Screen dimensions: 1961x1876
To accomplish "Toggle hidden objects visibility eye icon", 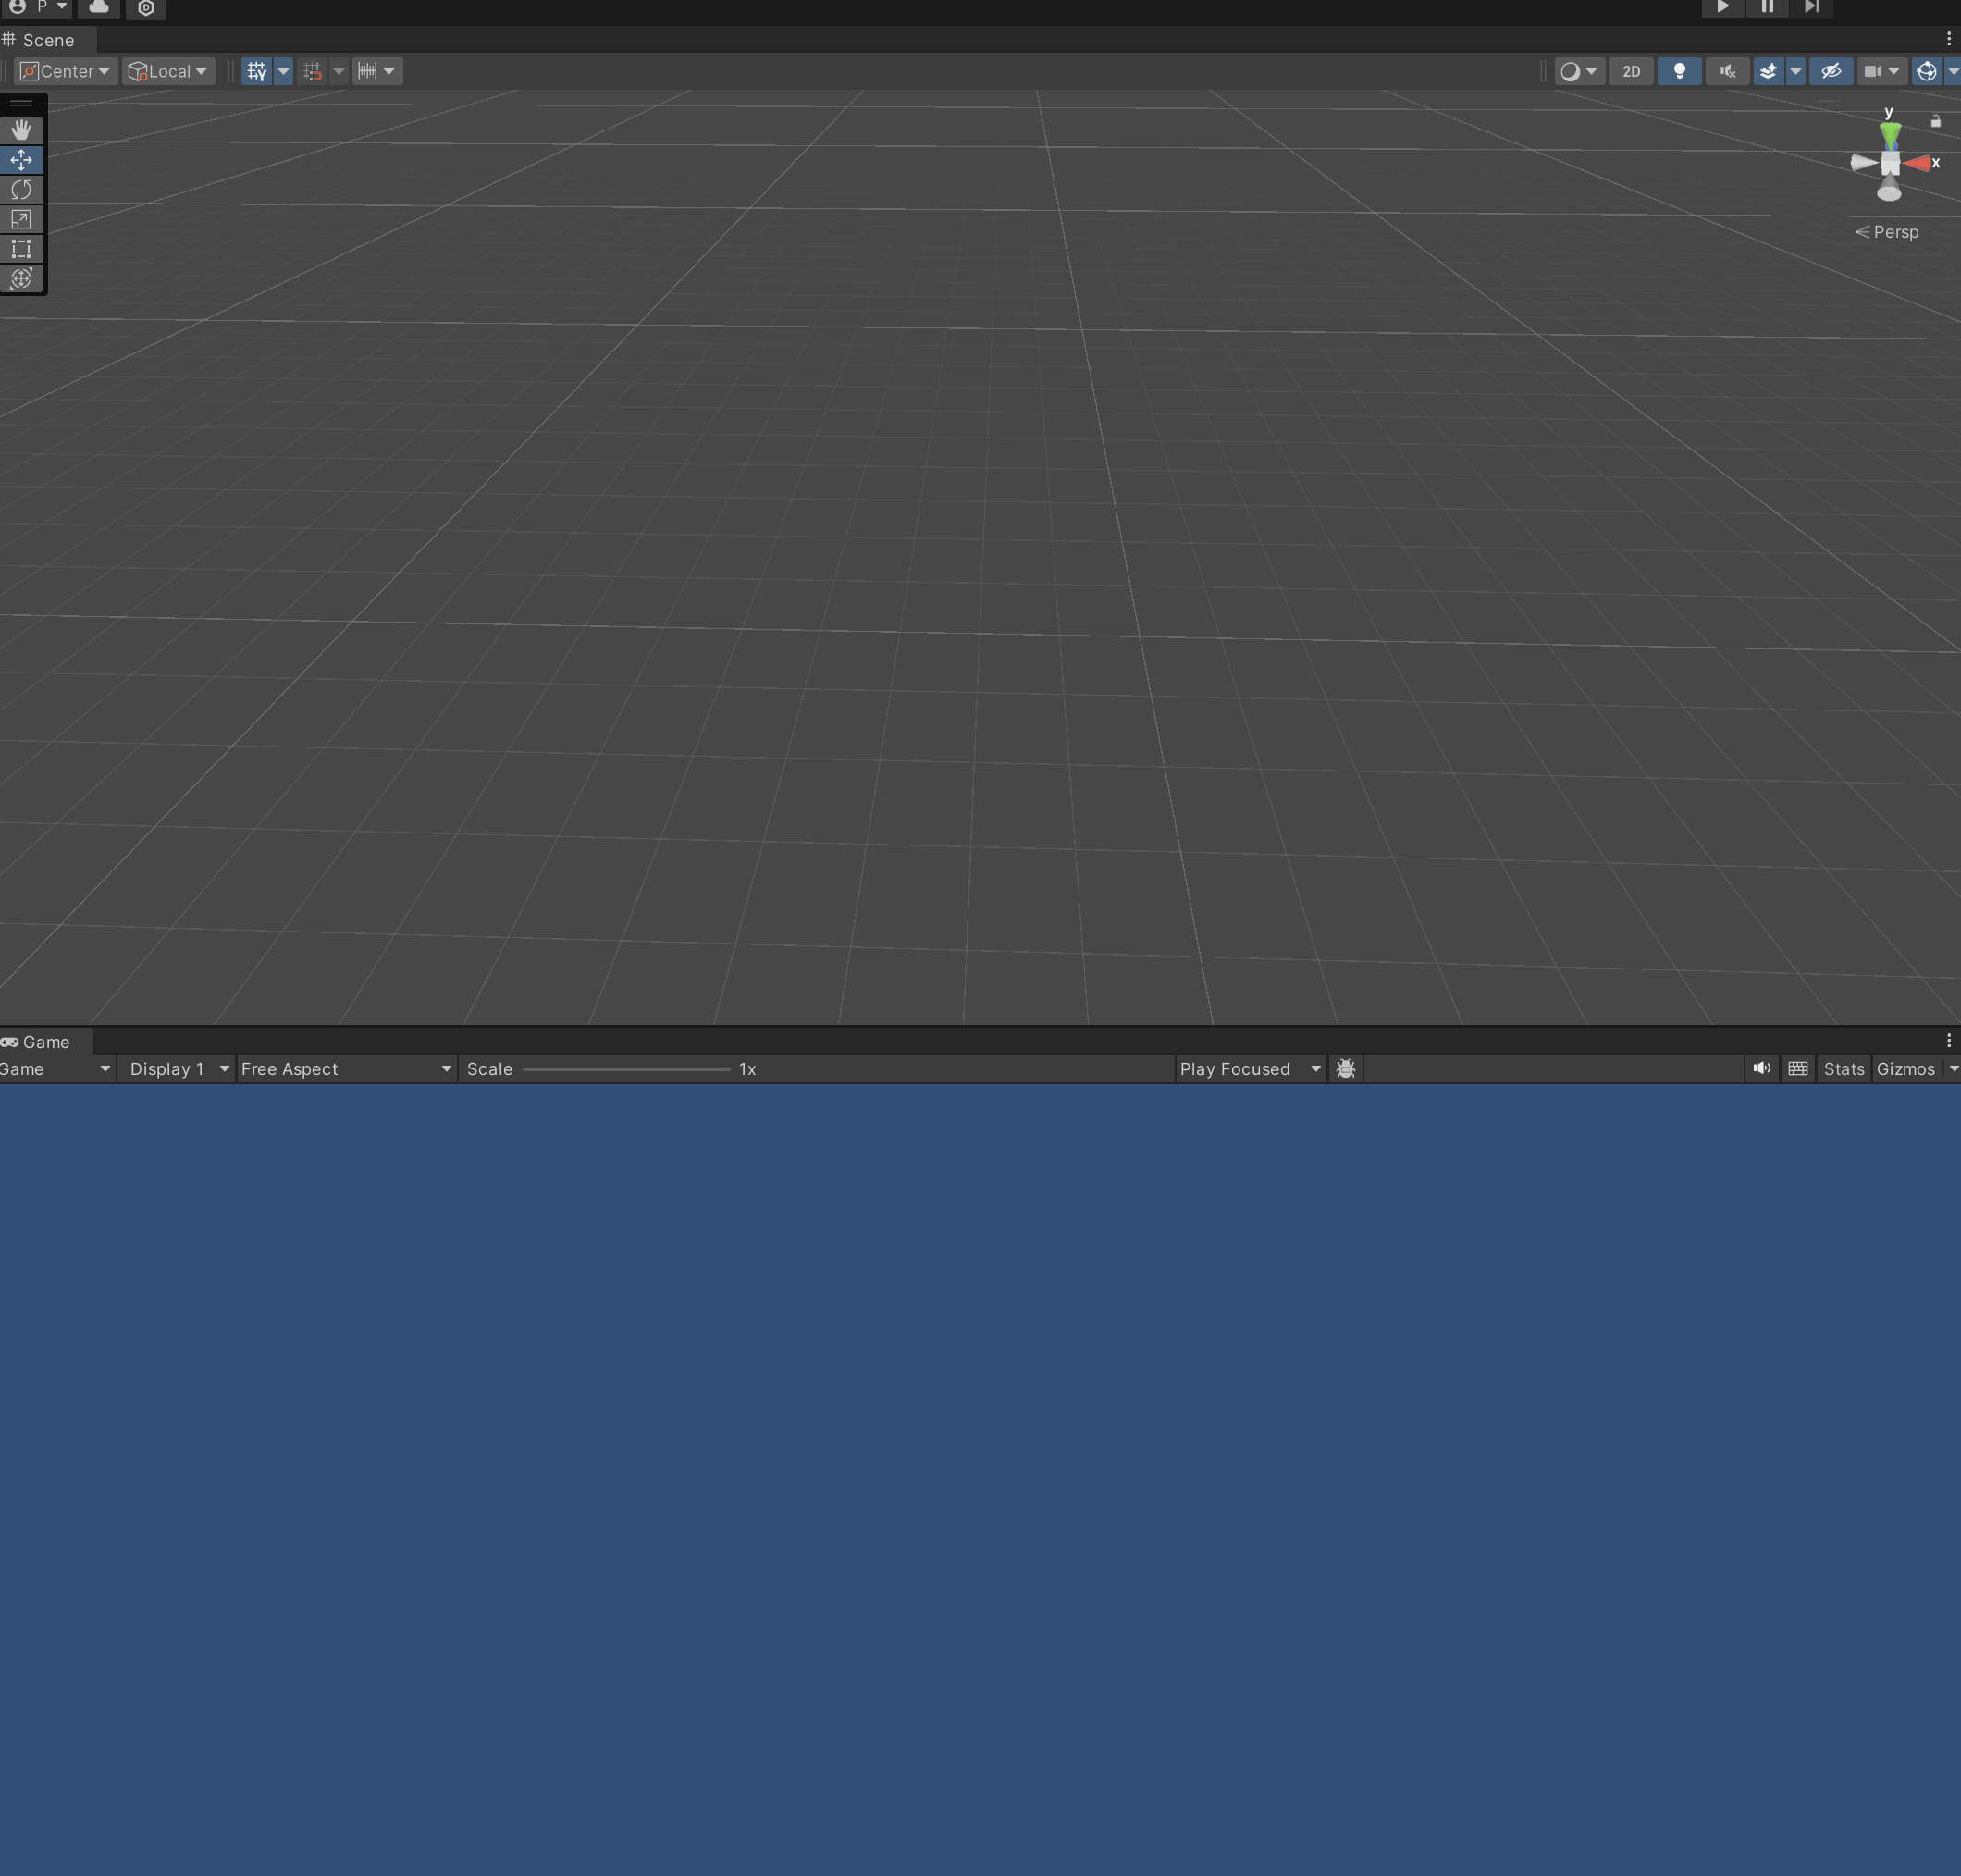I will [x=1831, y=71].
